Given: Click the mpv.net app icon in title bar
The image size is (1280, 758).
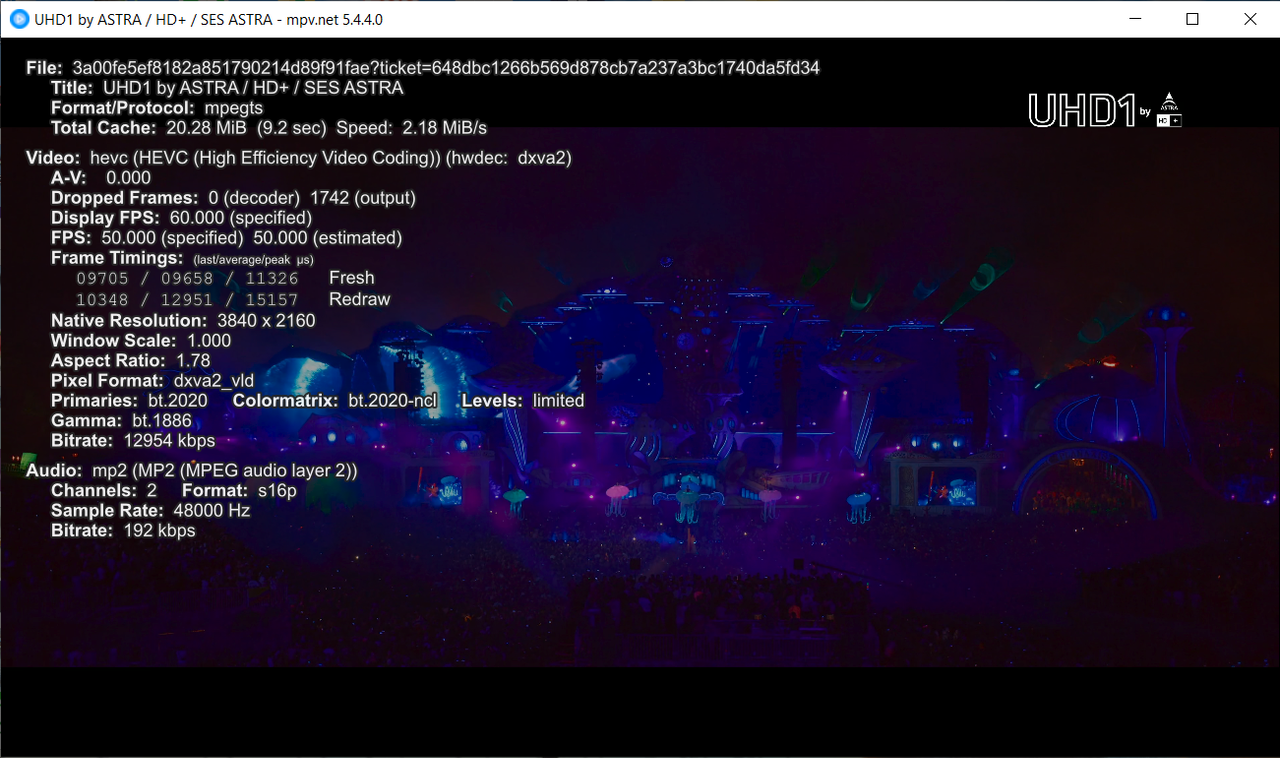Looking at the screenshot, I should pyautogui.click(x=19, y=19).
